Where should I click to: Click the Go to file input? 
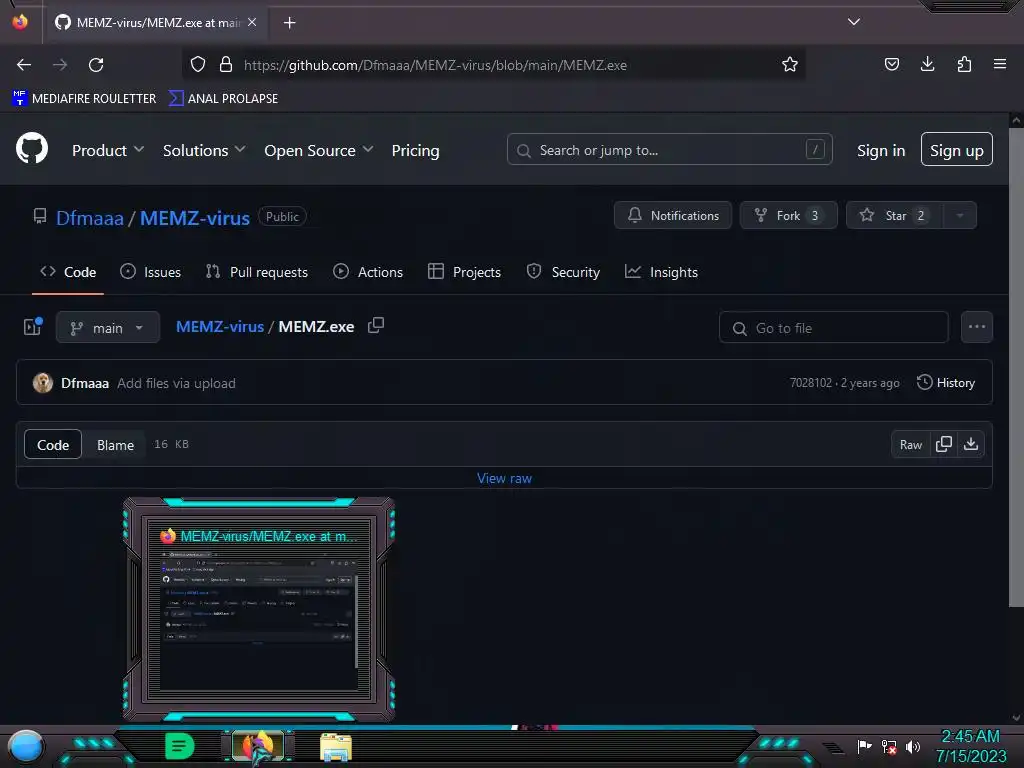pos(833,328)
